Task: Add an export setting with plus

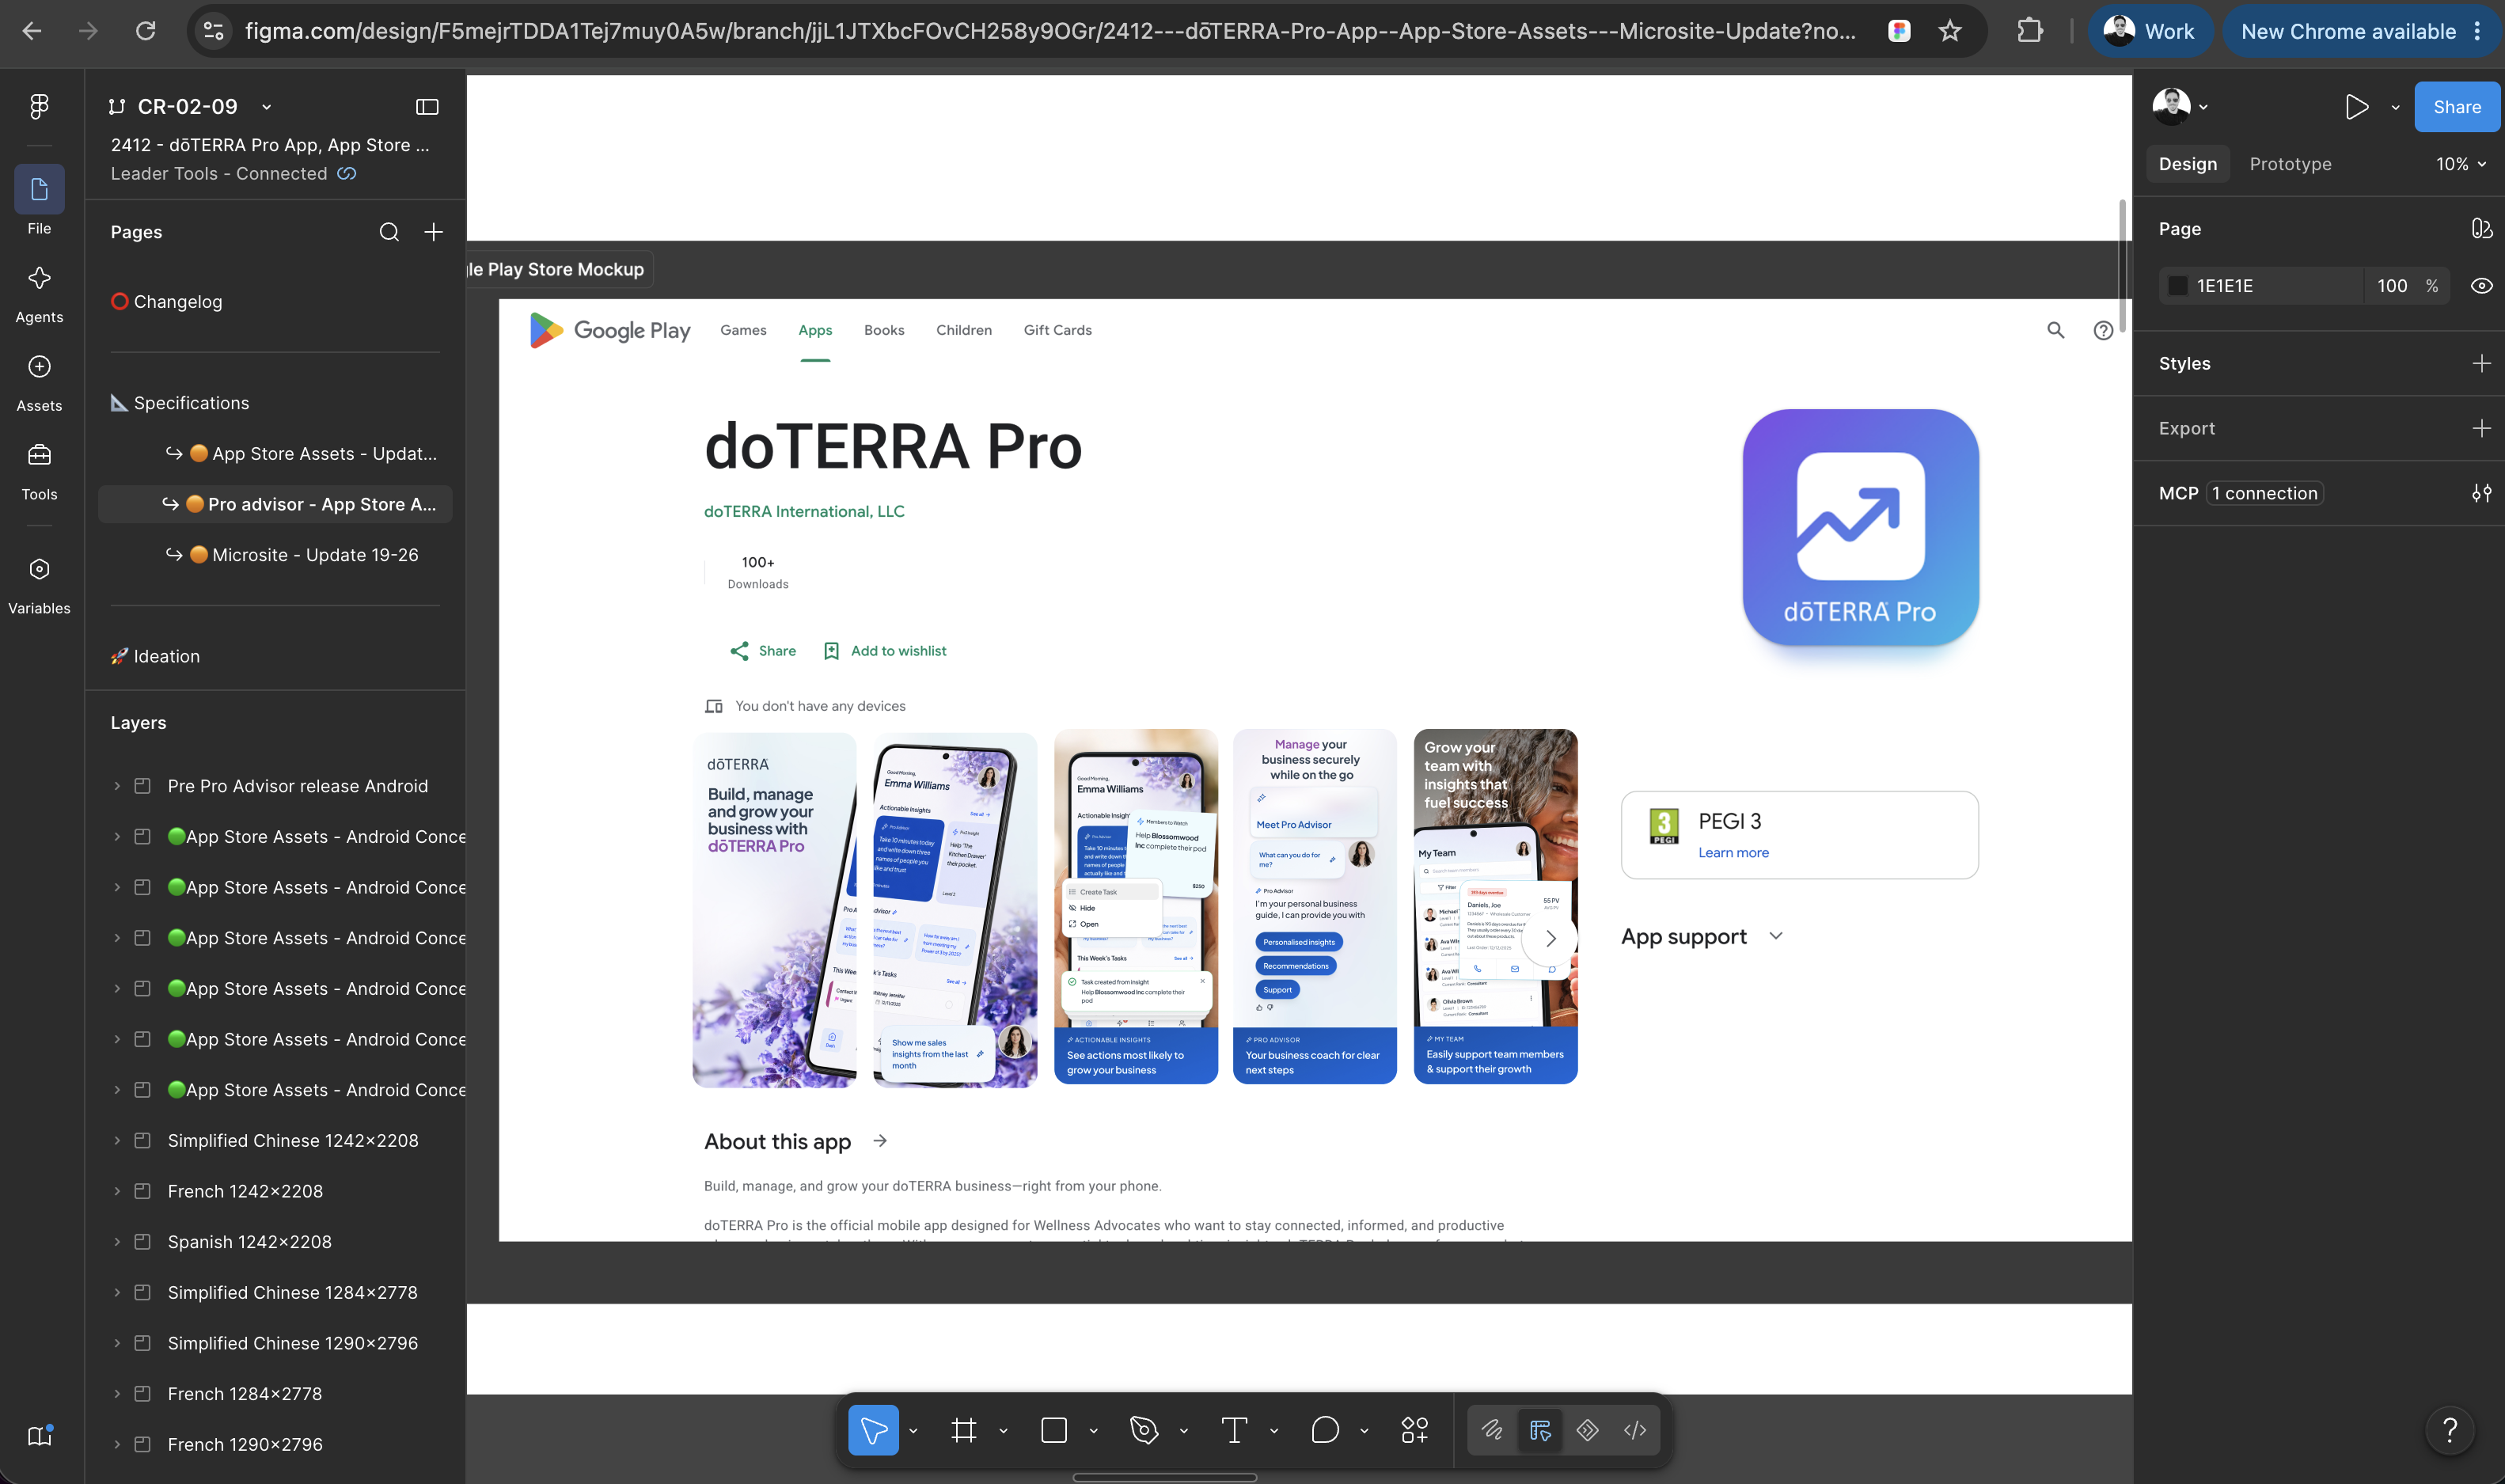Action: pyautogui.click(x=2481, y=428)
